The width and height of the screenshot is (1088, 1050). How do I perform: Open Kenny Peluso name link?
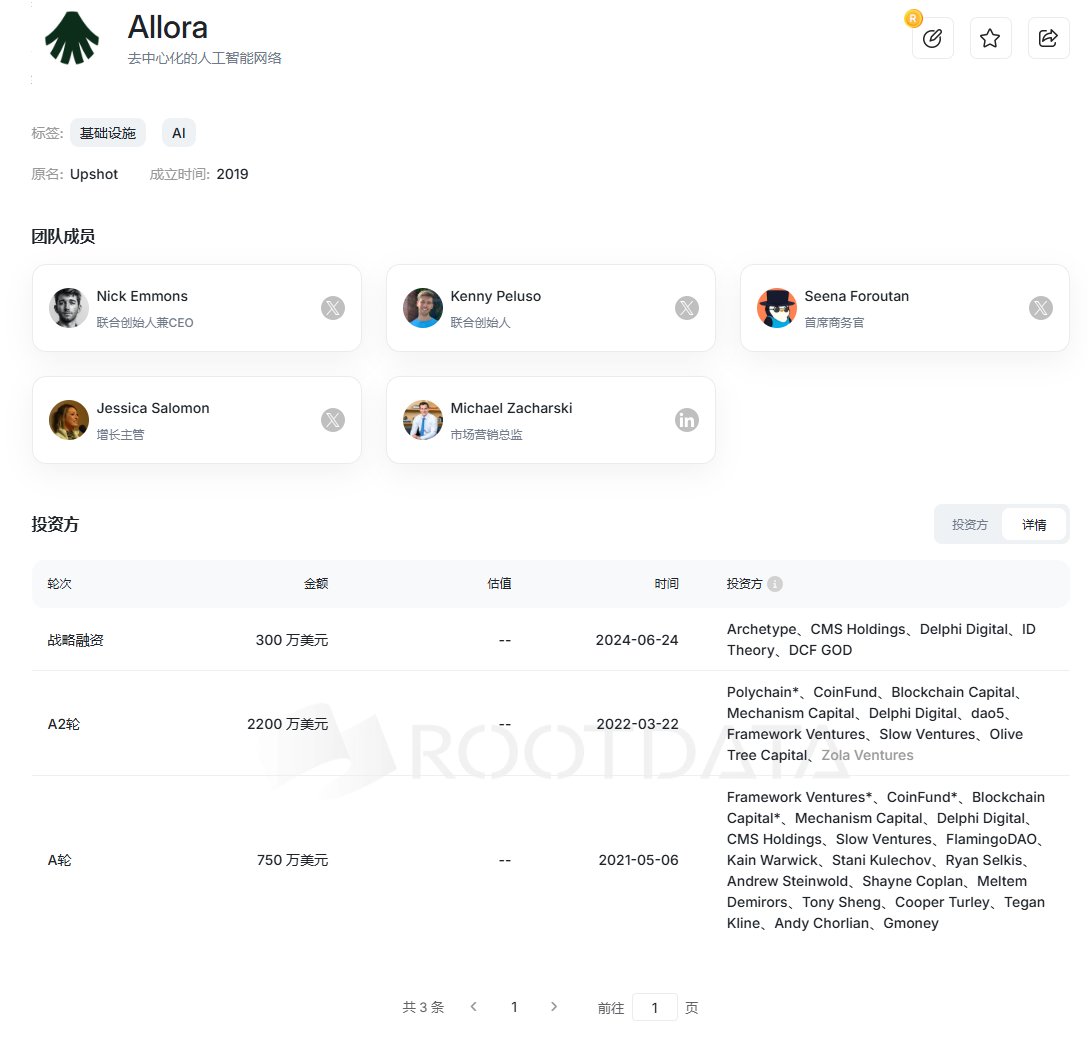pyautogui.click(x=495, y=296)
